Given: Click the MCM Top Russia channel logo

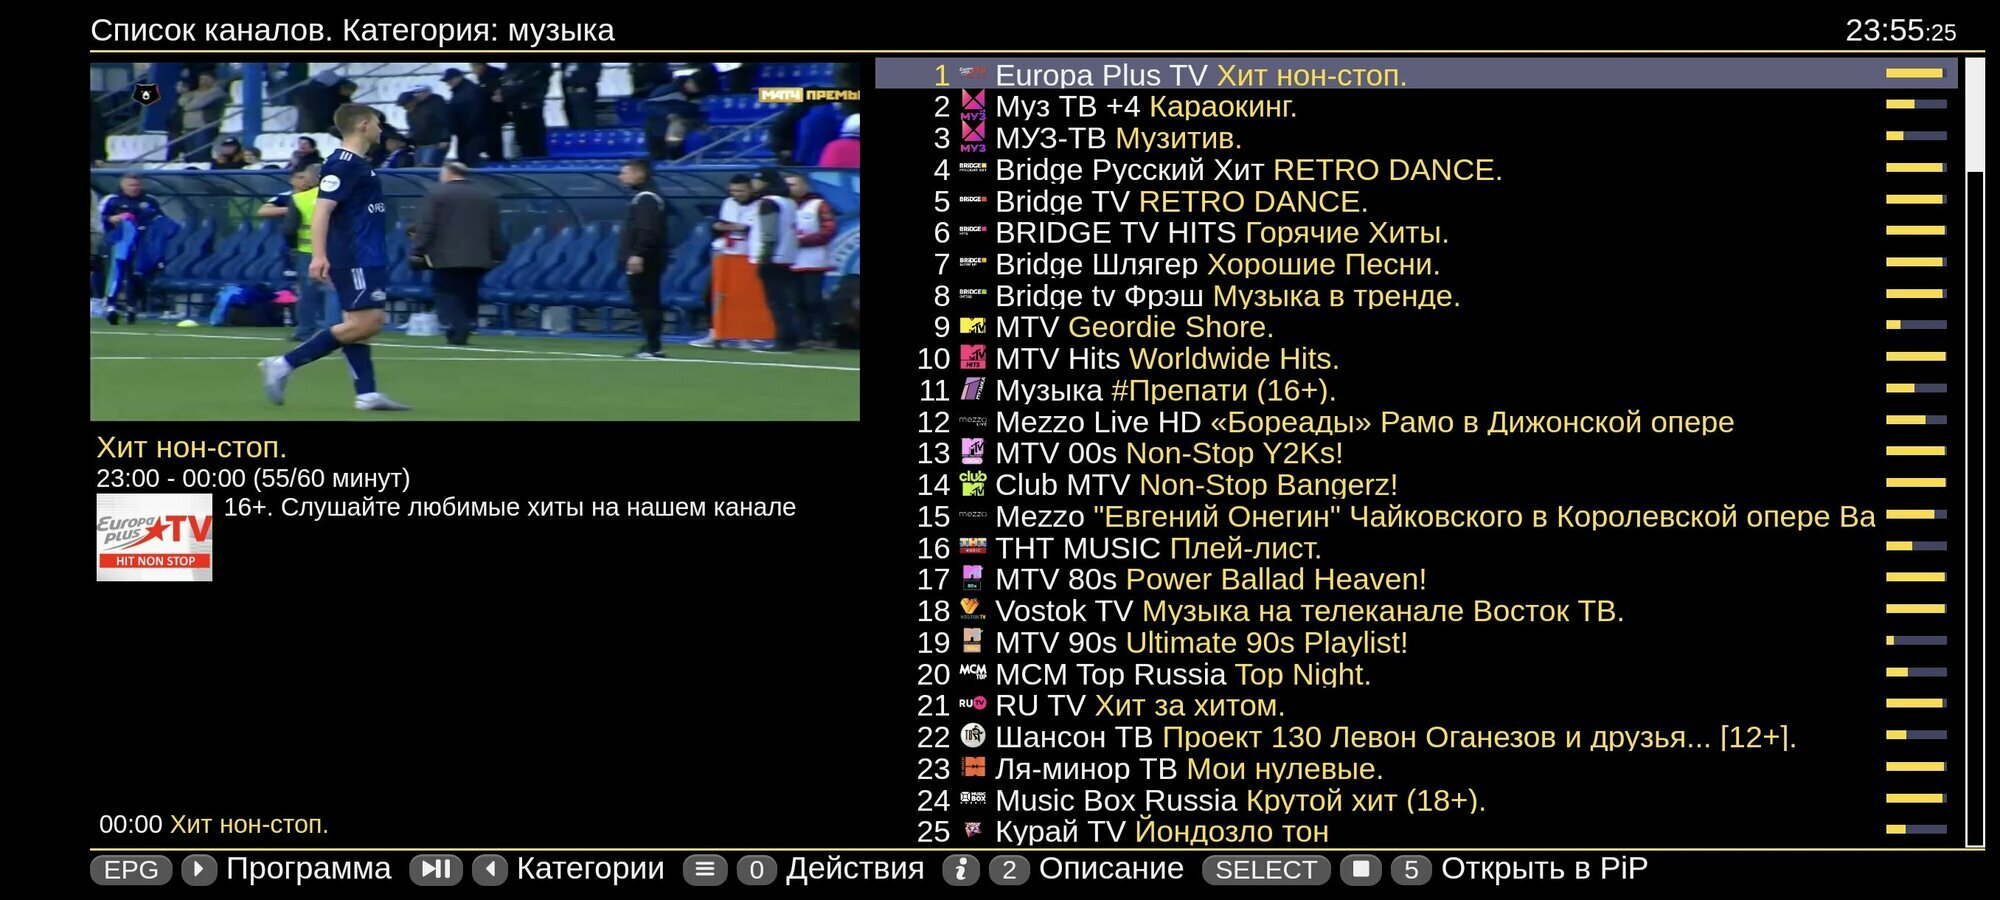Looking at the screenshot, I should tap(972, 673).
